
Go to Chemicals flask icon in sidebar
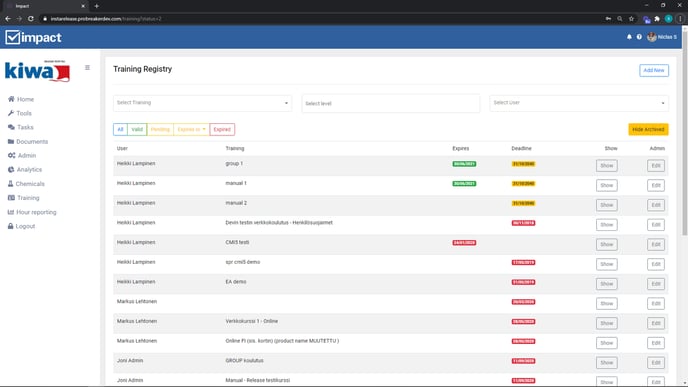pyautogui.click(x=11, y=183)
